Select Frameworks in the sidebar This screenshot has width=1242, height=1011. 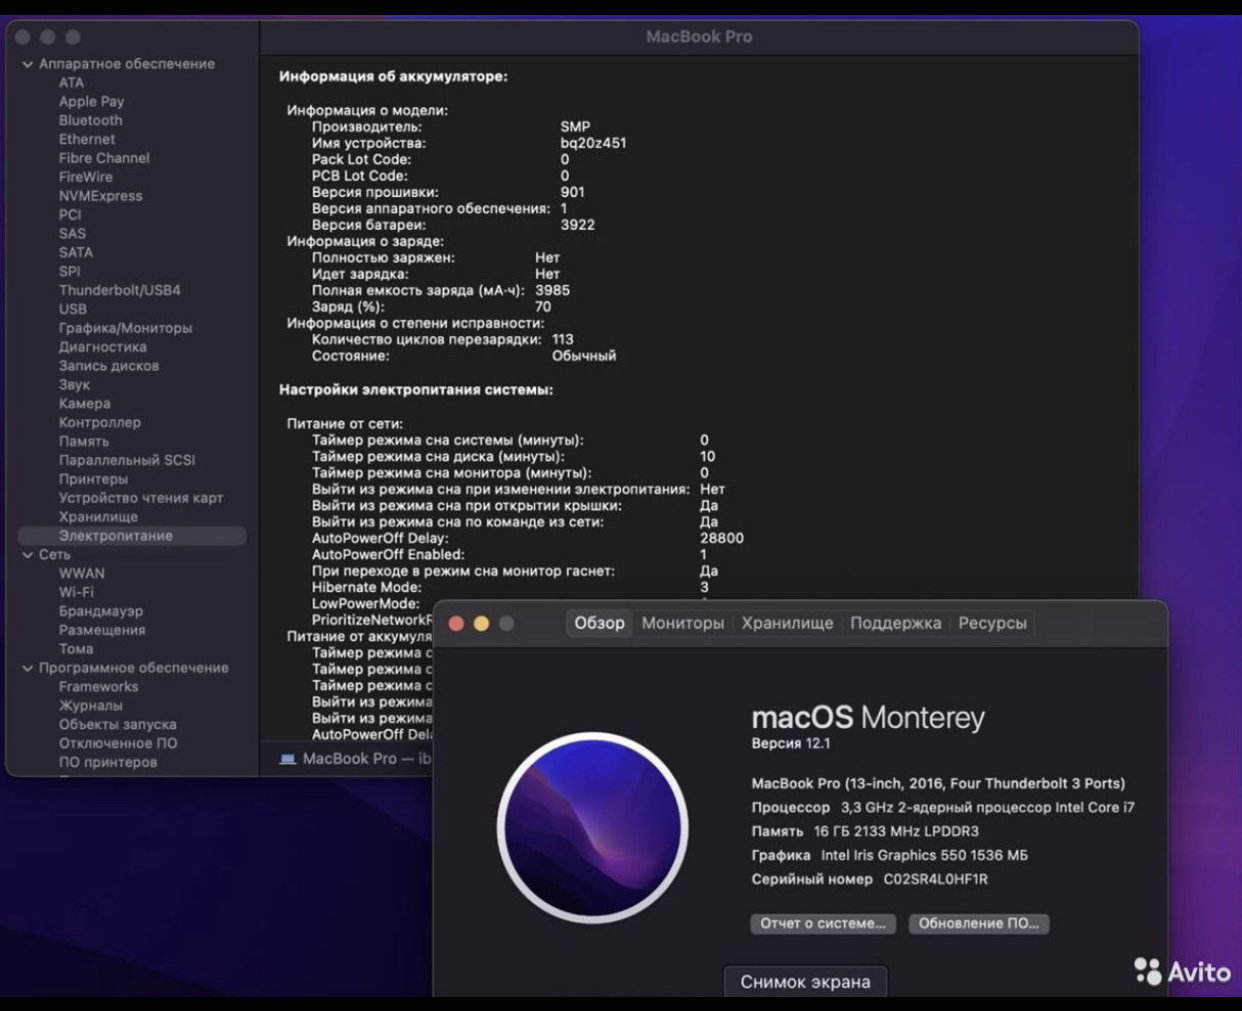tap(98, 687)
